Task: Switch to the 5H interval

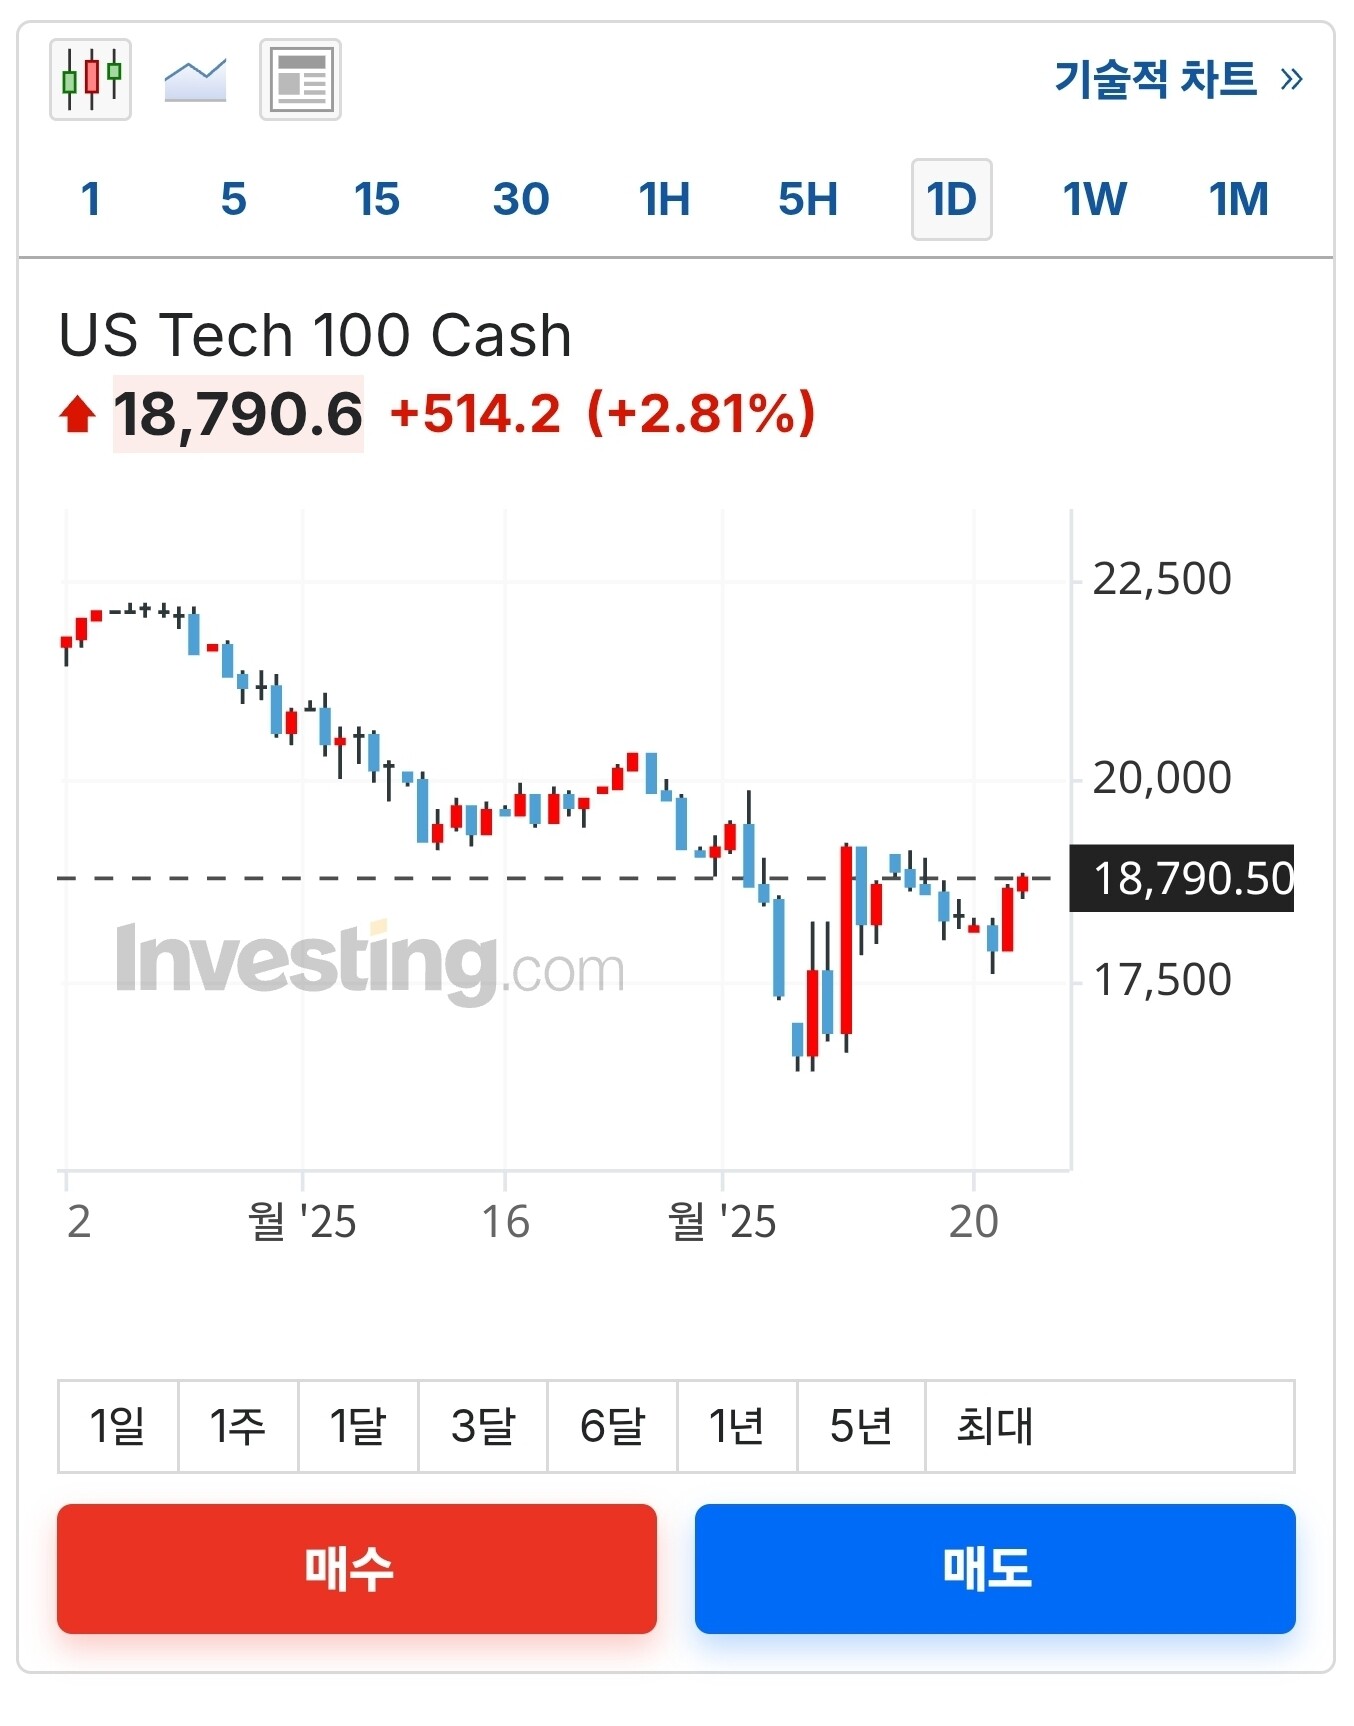Action: tap(808, 199)
